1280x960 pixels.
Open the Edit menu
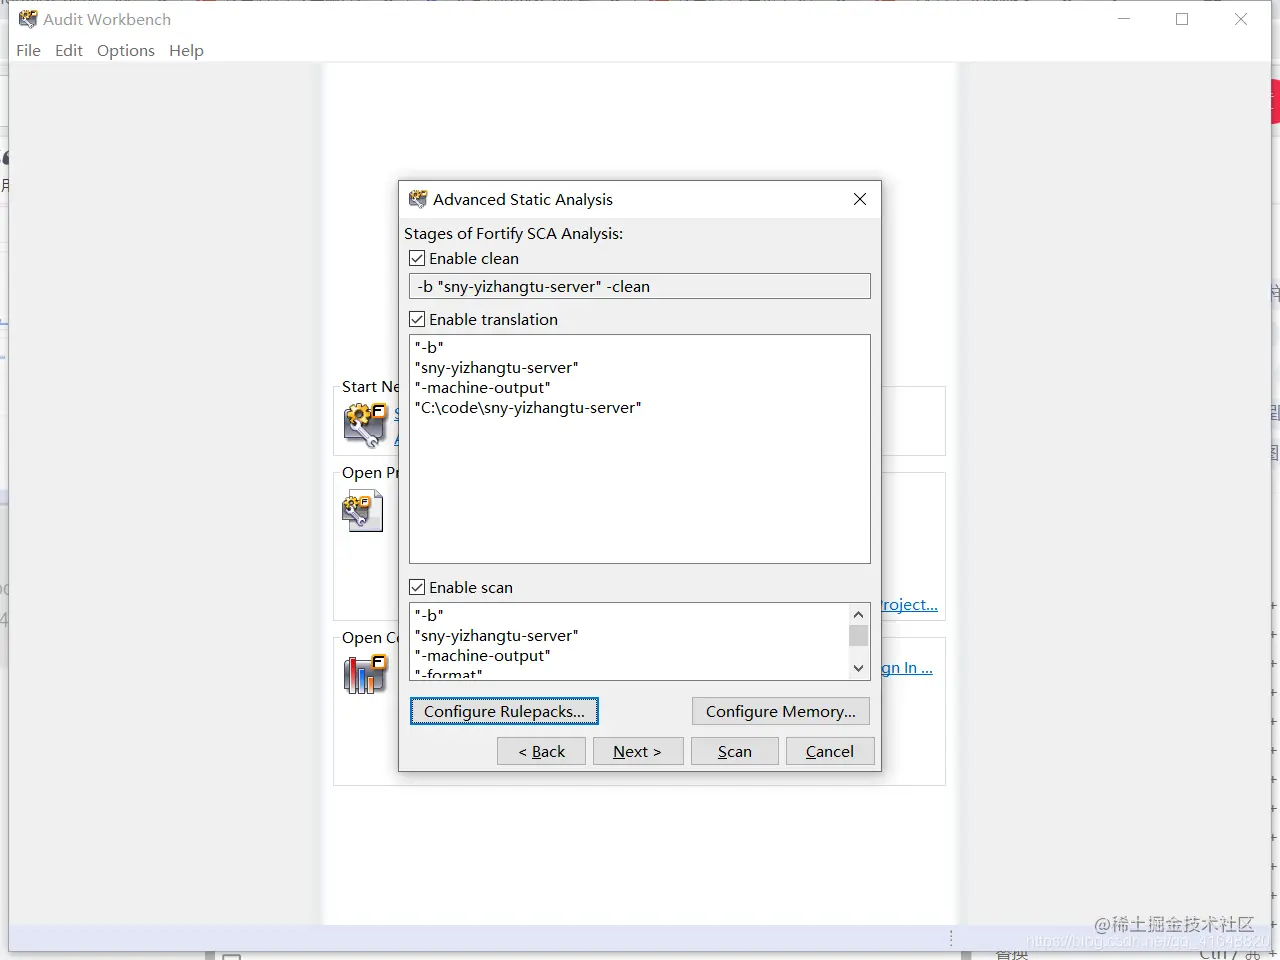(x=69, y=50)
